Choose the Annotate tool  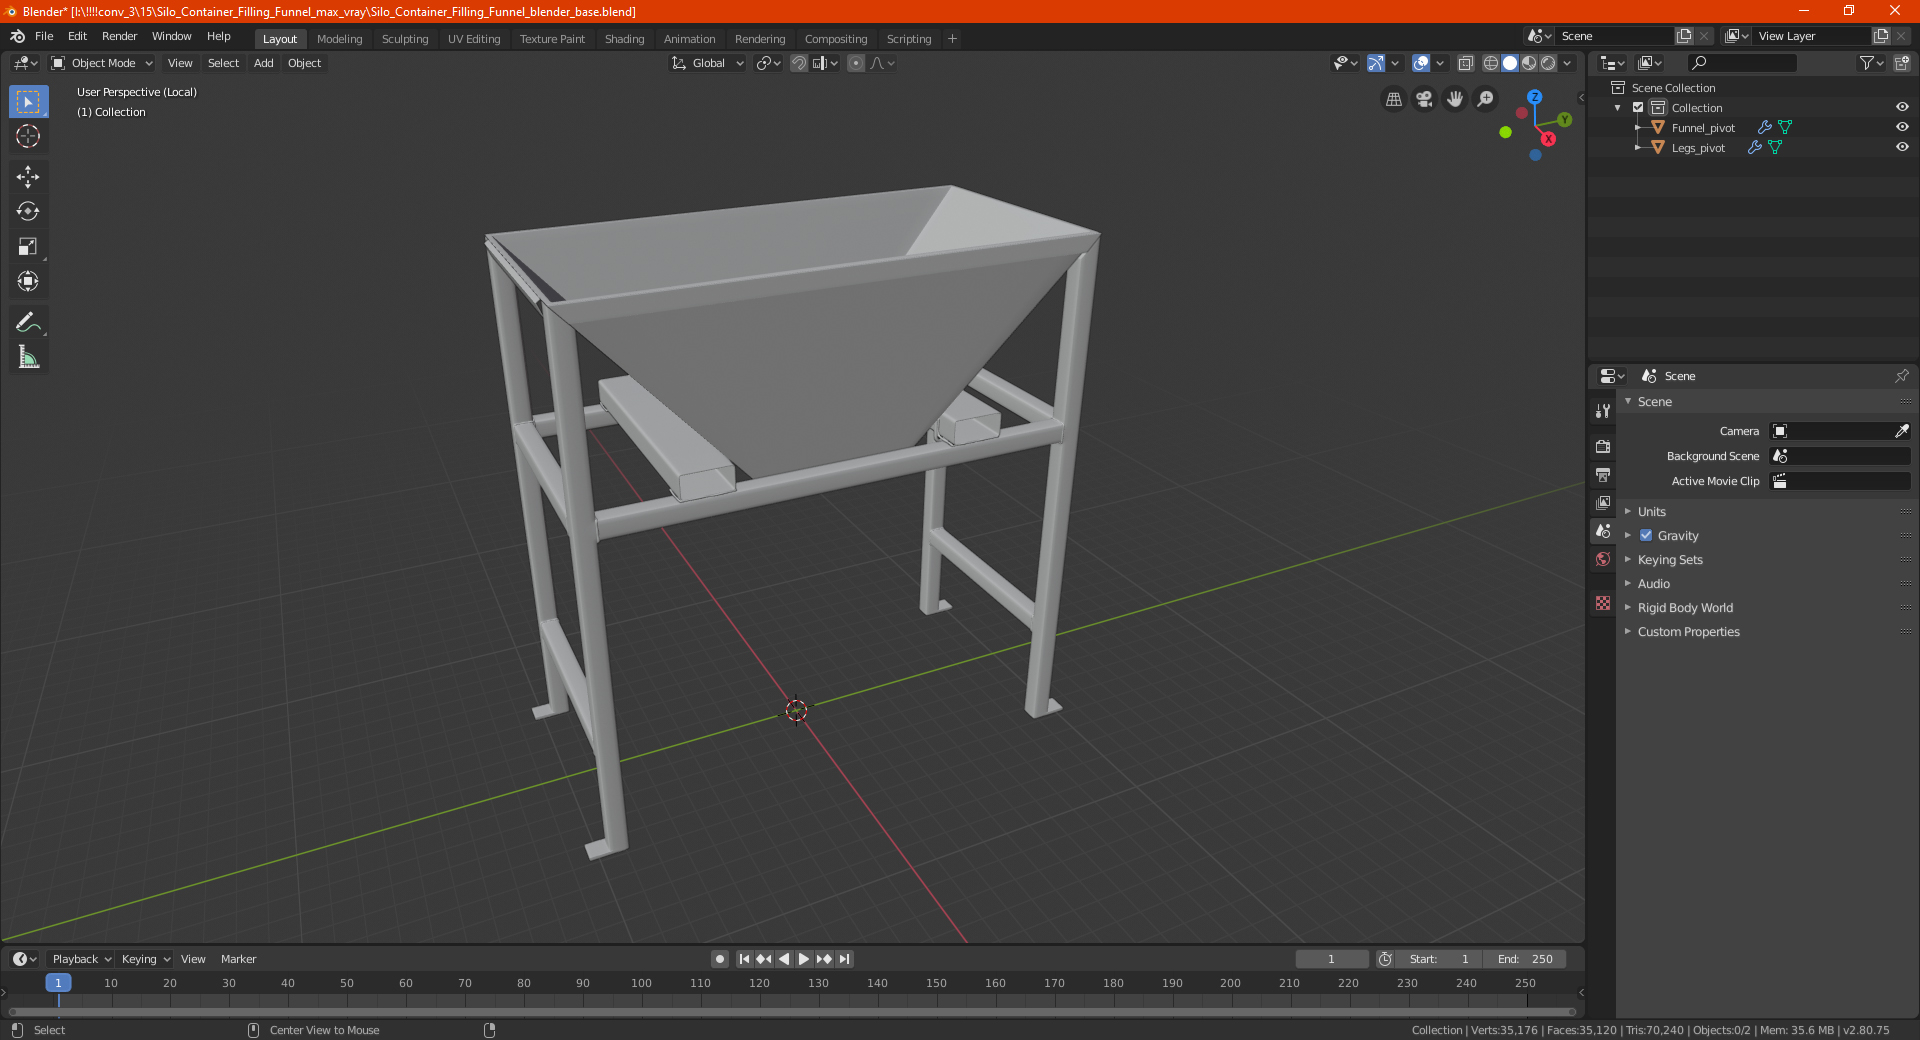click(28, 322)
